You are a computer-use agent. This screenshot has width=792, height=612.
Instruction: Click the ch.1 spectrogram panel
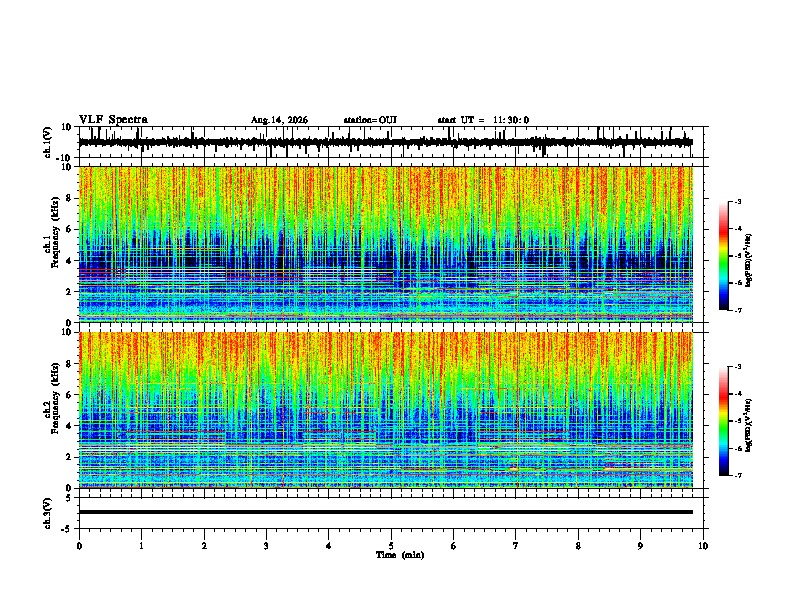point(385,244)
